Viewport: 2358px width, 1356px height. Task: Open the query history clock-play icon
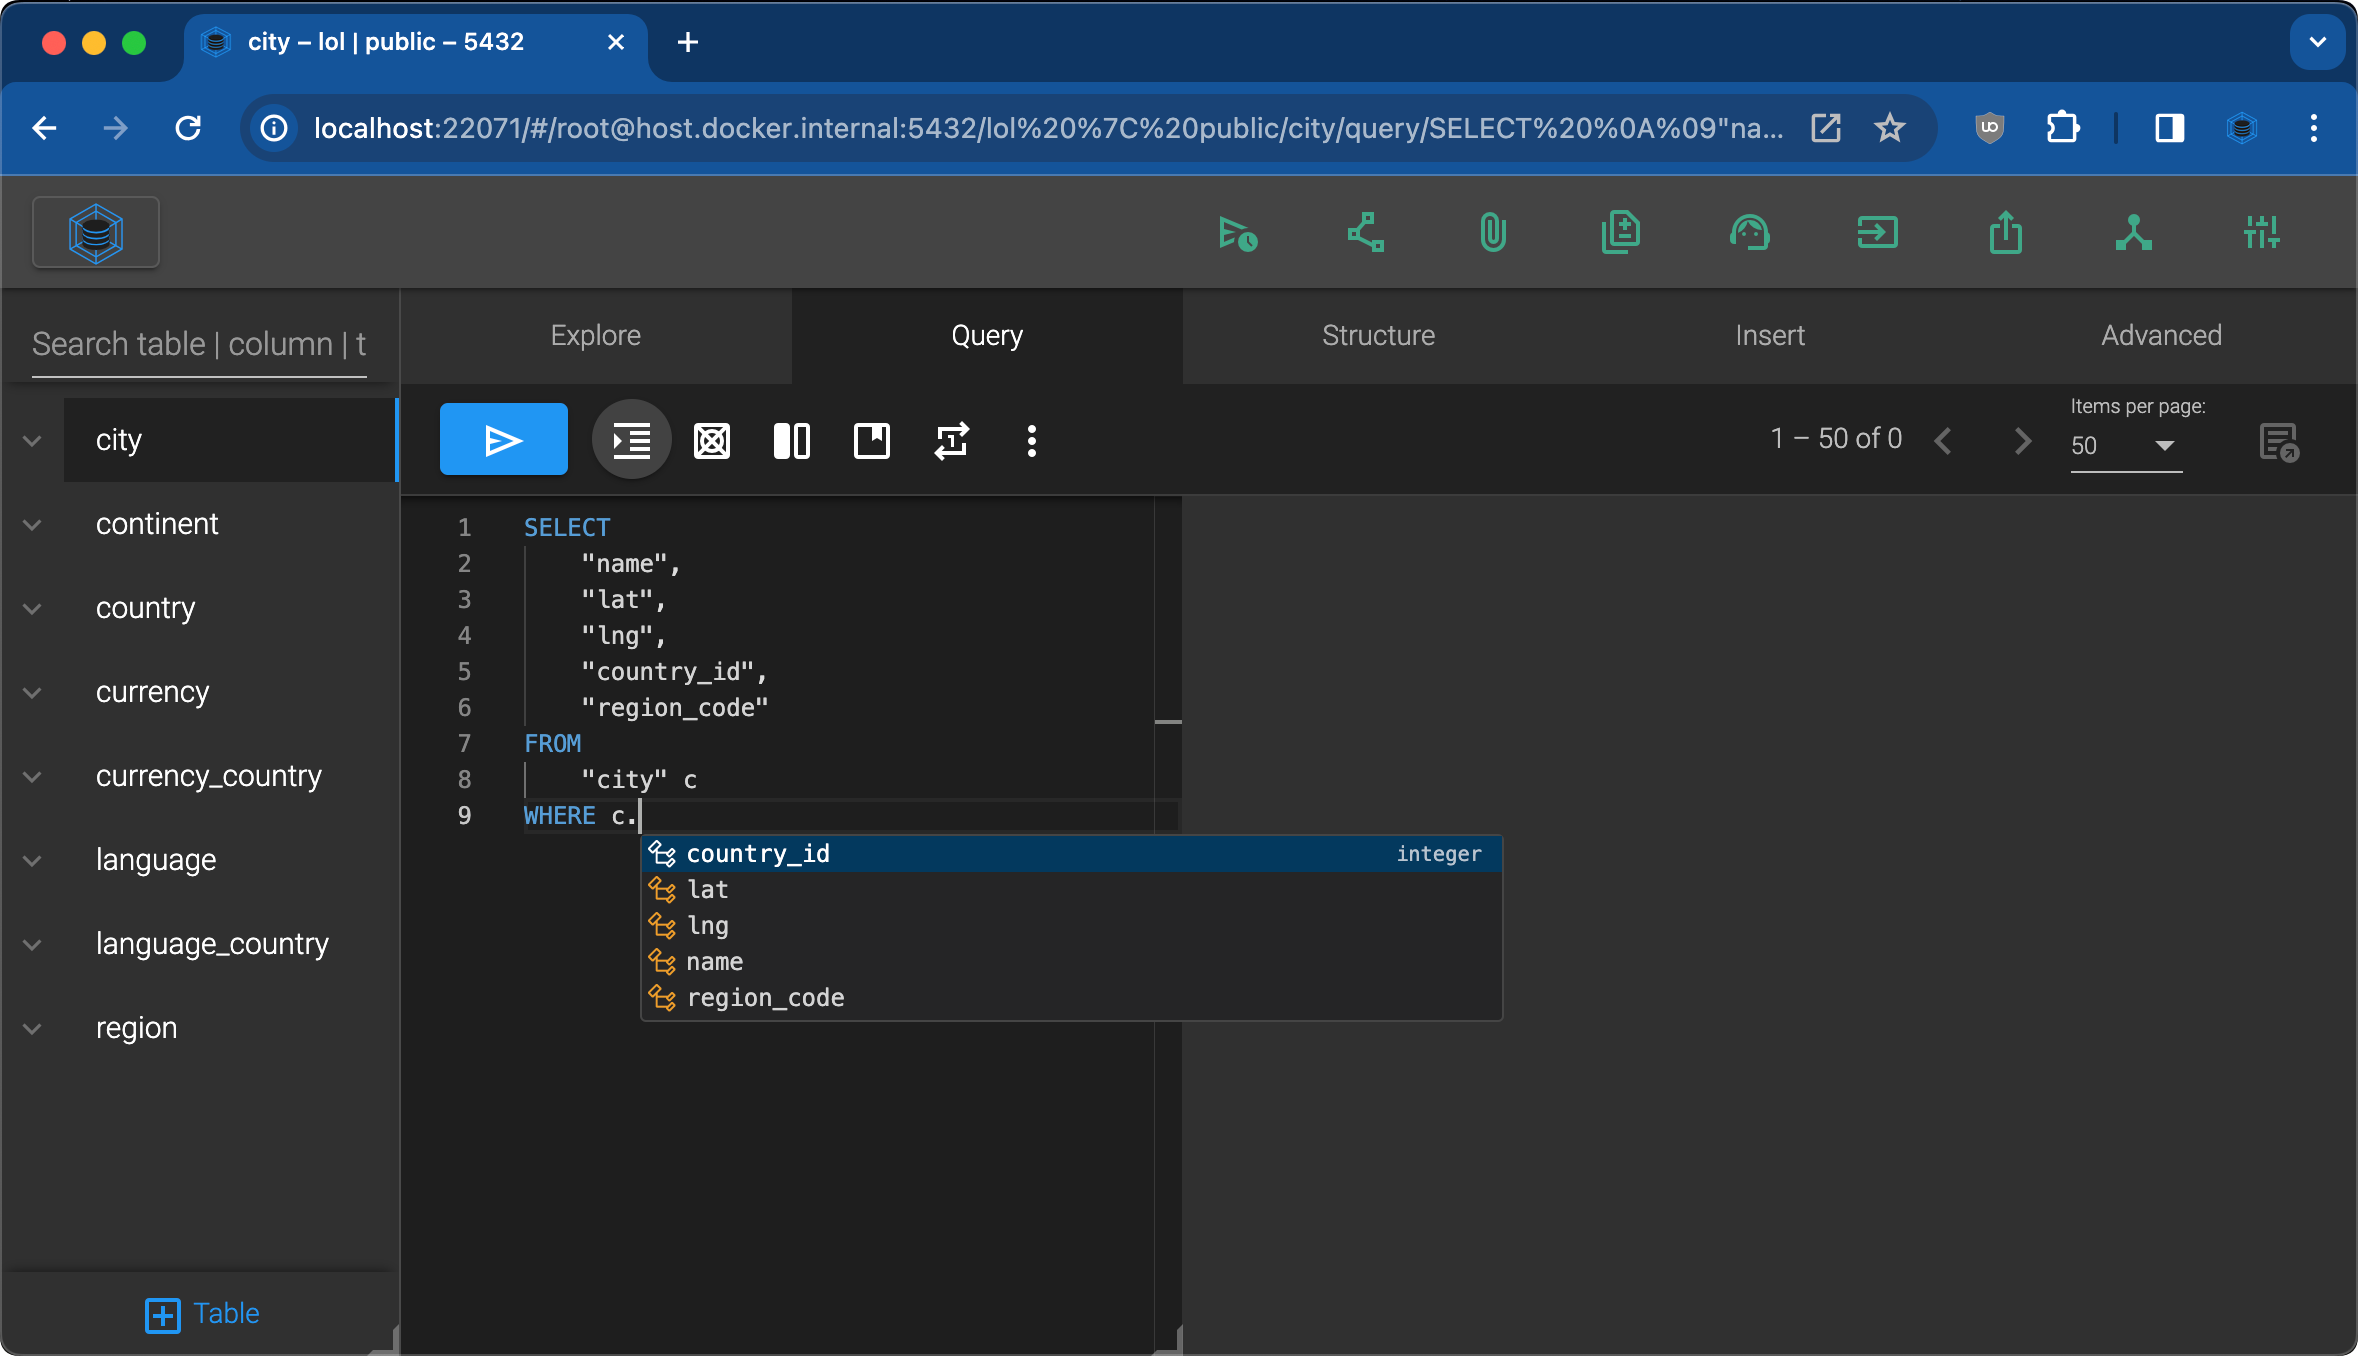[x=1237, y=233]
